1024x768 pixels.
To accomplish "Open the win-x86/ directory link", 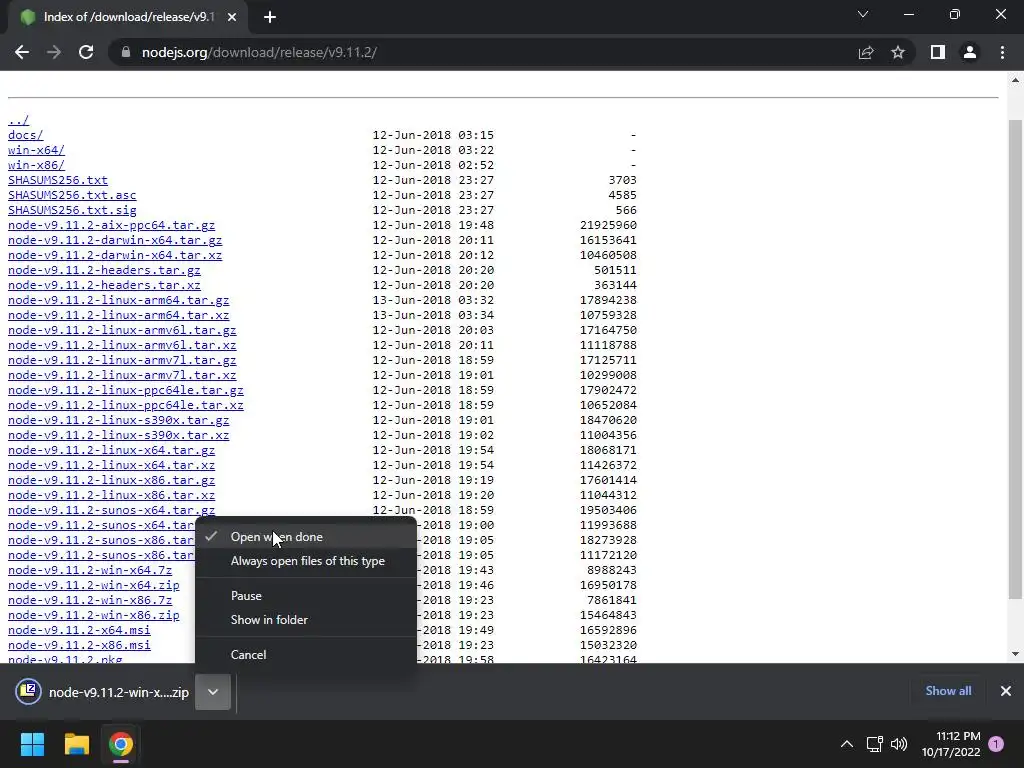I will pos(37,165).
